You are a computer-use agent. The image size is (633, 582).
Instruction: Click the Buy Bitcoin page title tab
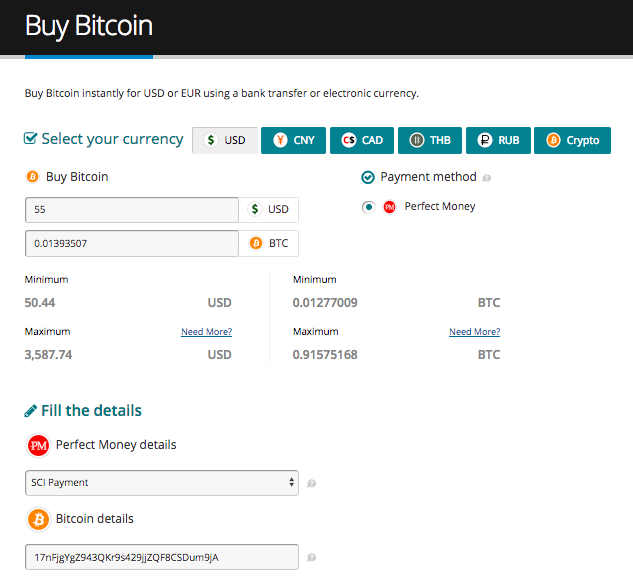coord(89,27)
